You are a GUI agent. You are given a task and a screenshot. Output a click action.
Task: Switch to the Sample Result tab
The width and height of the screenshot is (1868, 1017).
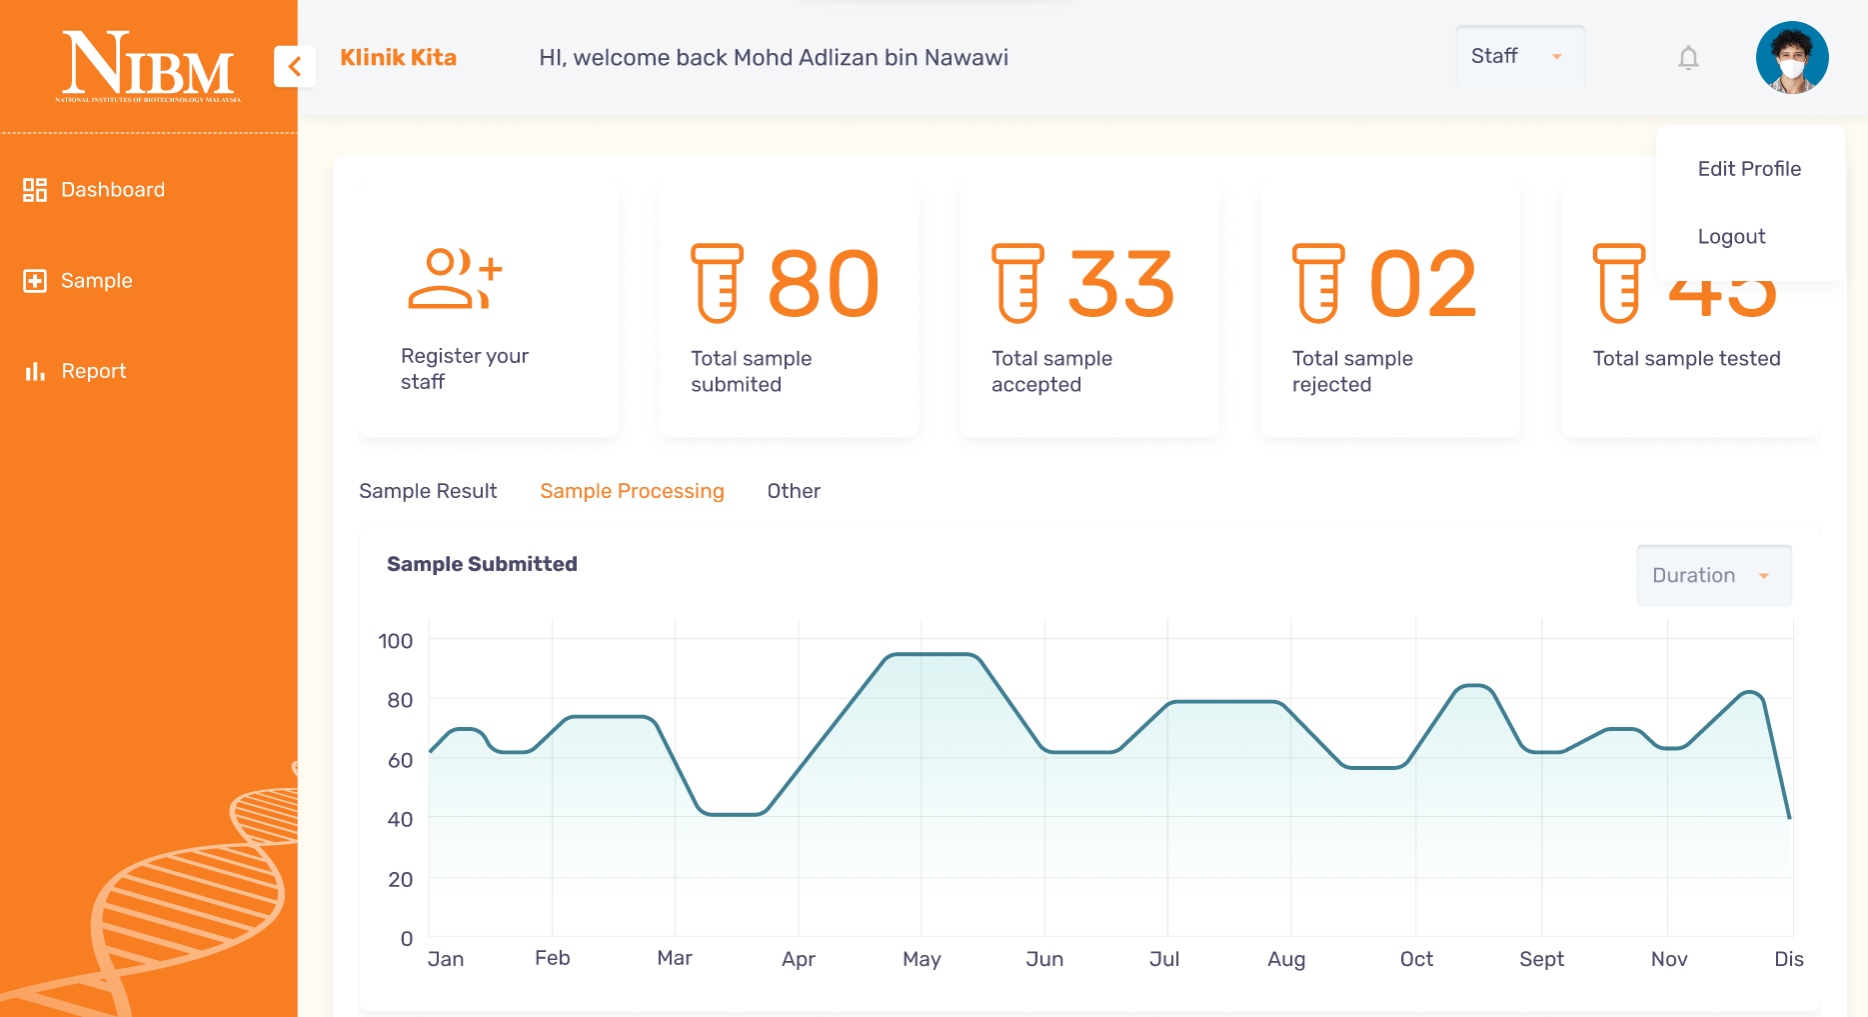pyautogui.click(x=428, y=491)
